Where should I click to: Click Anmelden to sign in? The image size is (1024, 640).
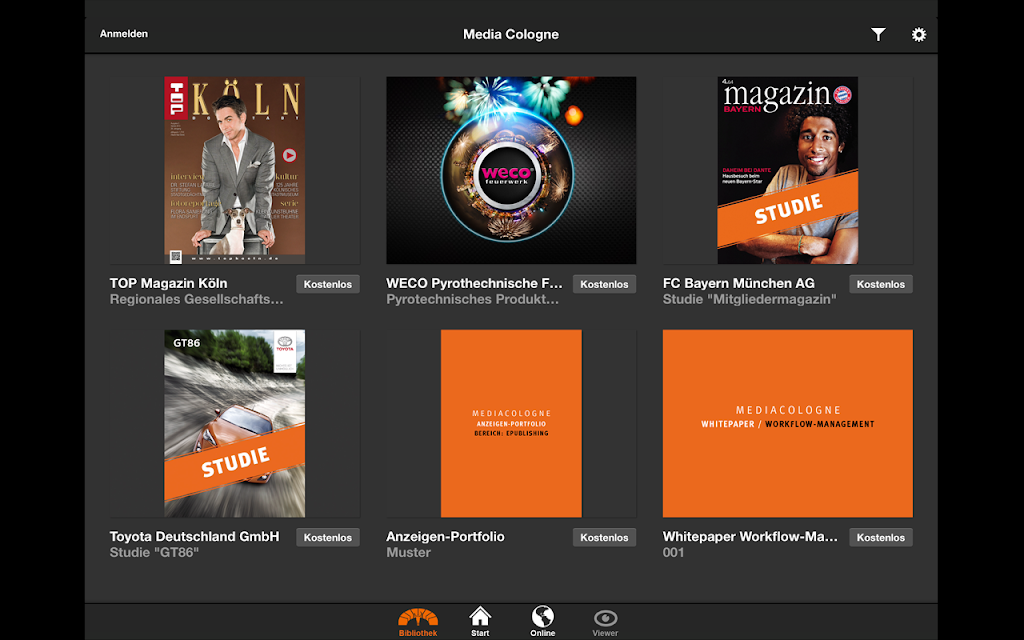pos(123,34)
